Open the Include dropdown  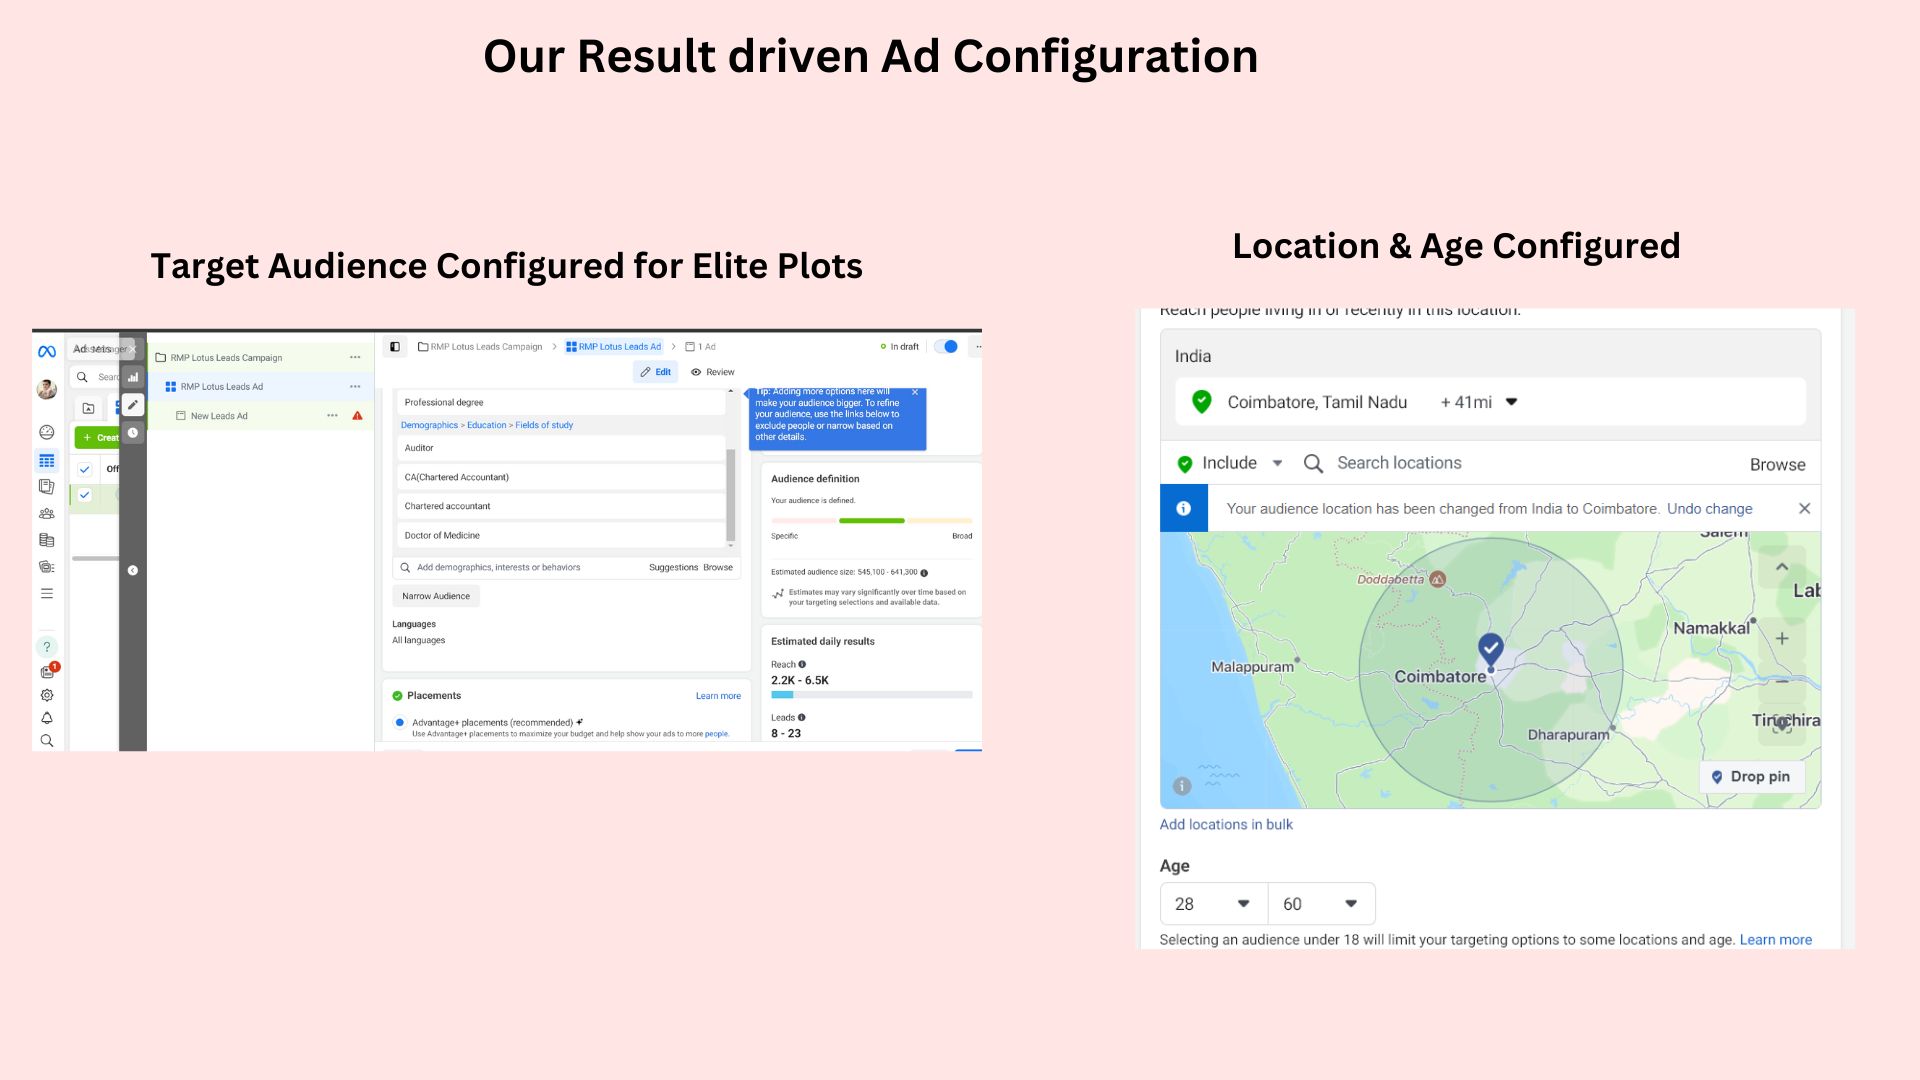[1232, 463]
